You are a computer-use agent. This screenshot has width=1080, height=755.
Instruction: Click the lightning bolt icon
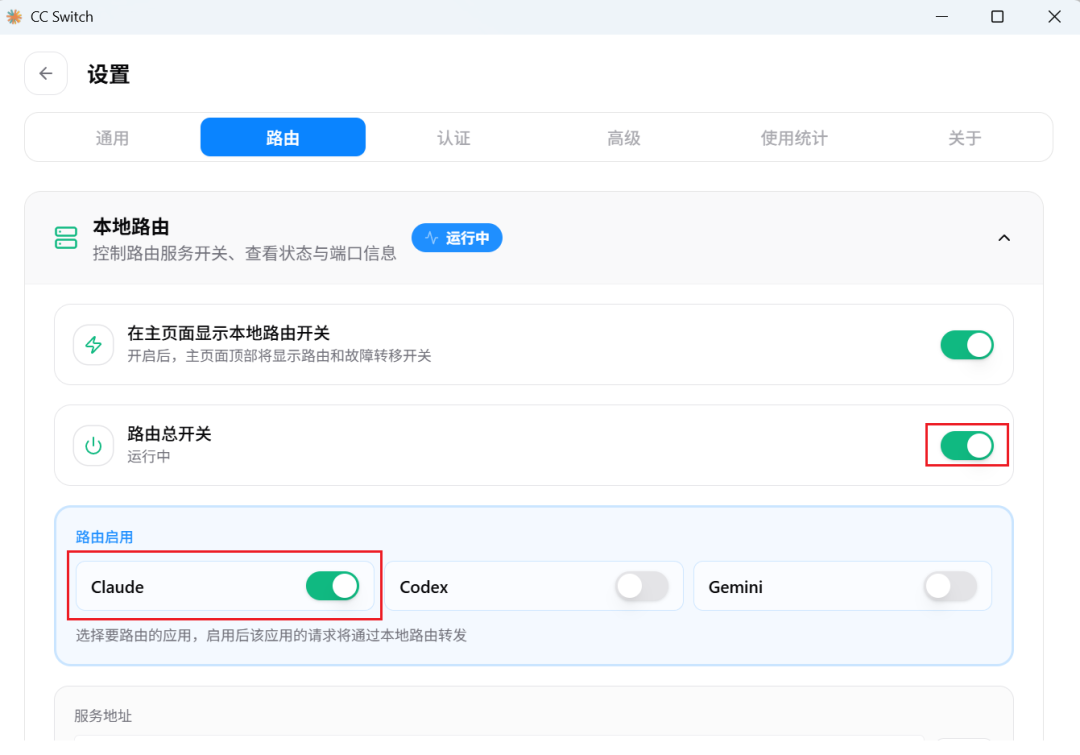[94, 344]
